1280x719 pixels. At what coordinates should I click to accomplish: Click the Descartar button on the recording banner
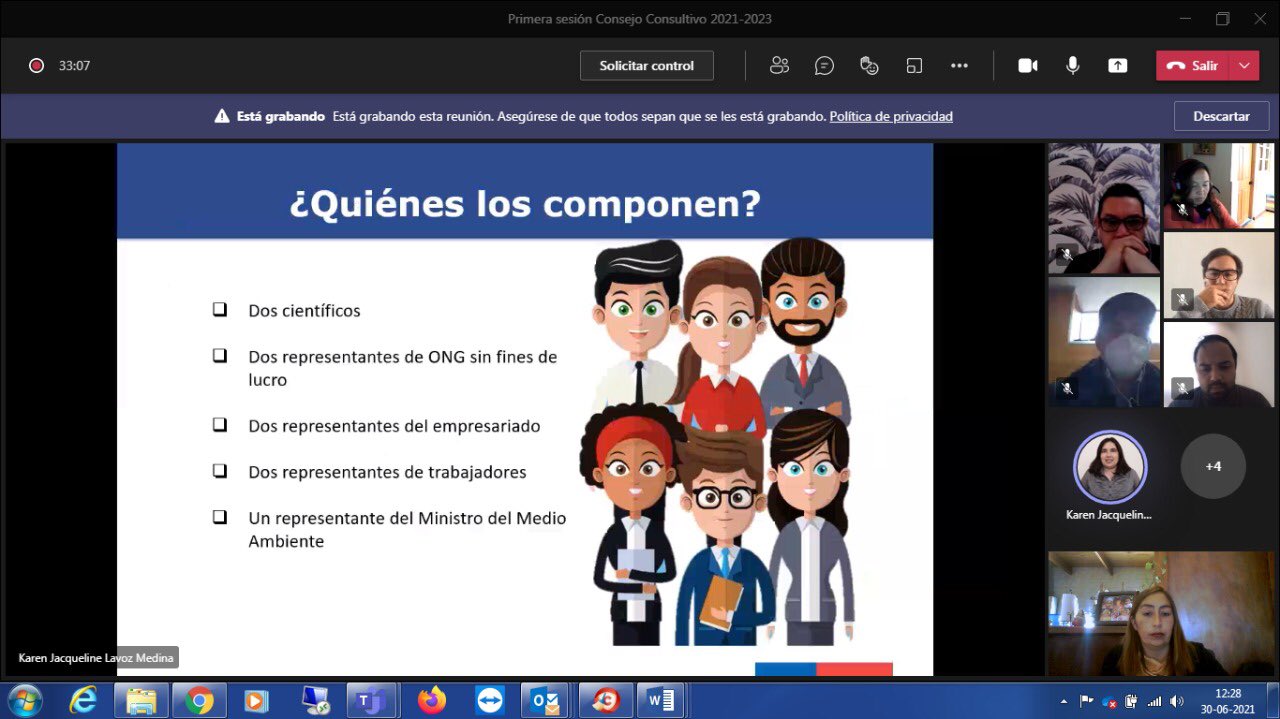click(x=1221, y=116)
